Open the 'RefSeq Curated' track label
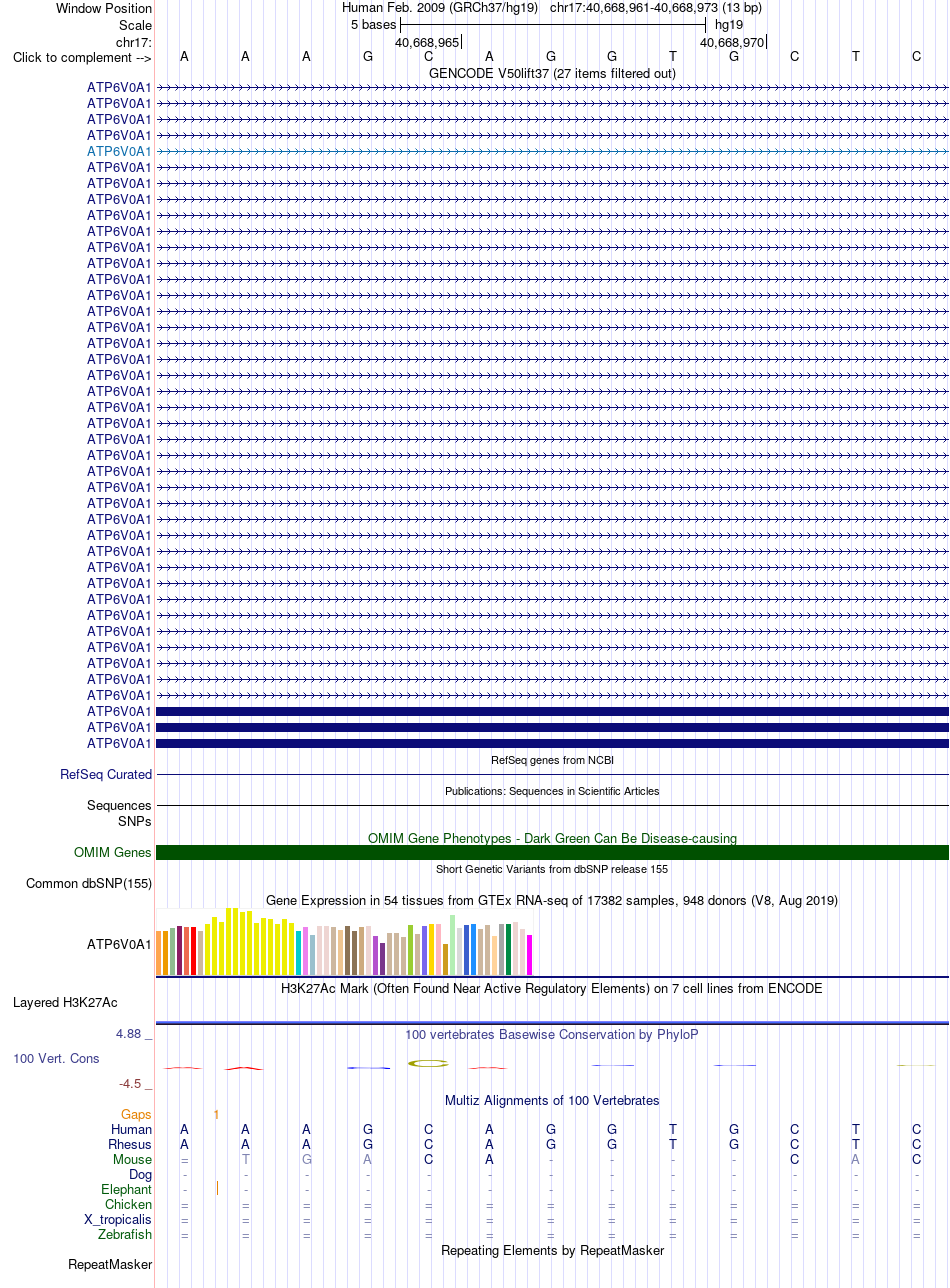 click(x=106, y=775)
